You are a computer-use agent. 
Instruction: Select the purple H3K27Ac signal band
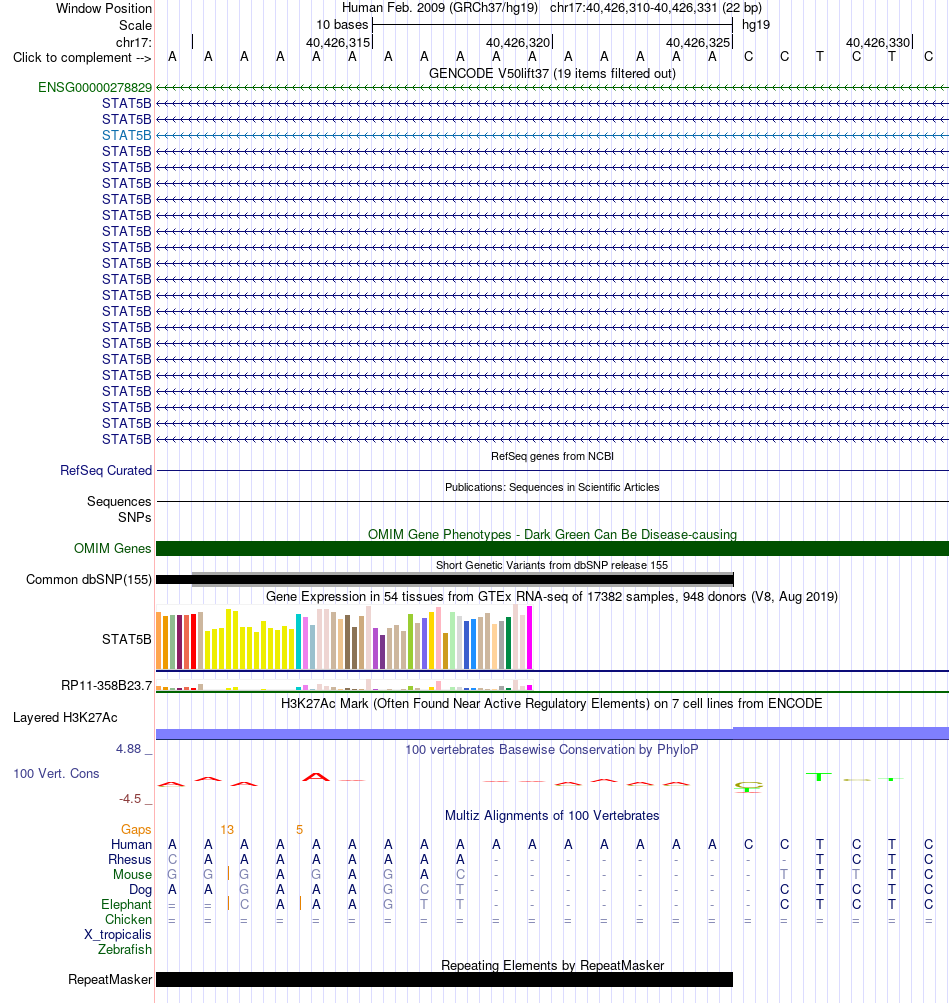pyautogui.click(x=552, y=733)
